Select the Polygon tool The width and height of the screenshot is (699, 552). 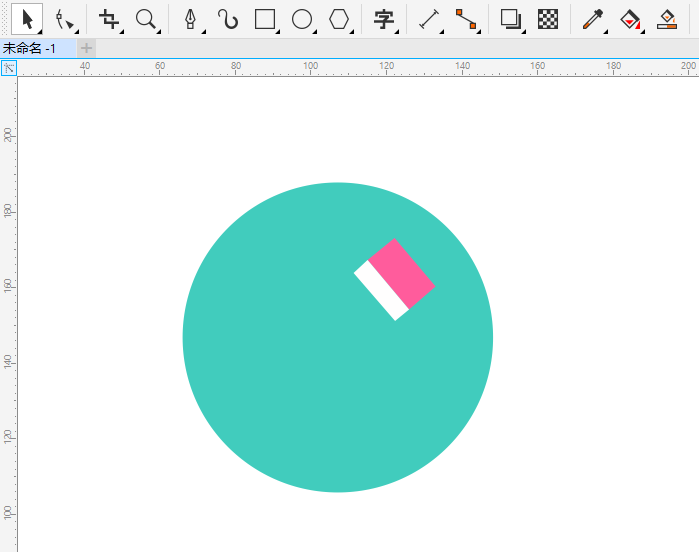click(x=339, y=20)
